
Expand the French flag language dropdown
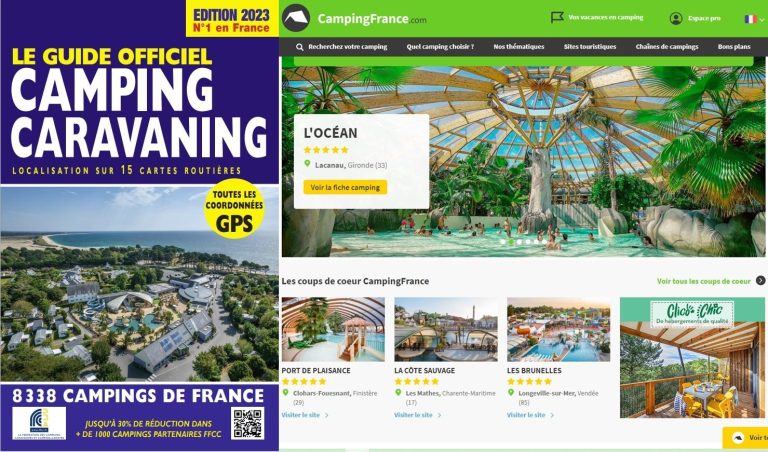(x=754, y=19)
